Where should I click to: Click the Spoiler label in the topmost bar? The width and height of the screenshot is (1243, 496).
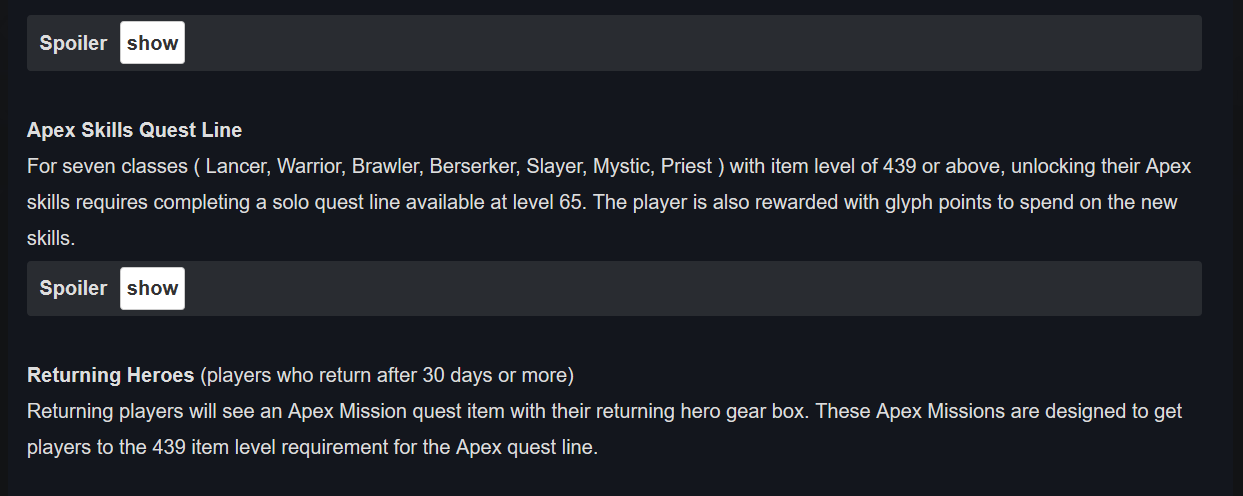tap(73, 43)
